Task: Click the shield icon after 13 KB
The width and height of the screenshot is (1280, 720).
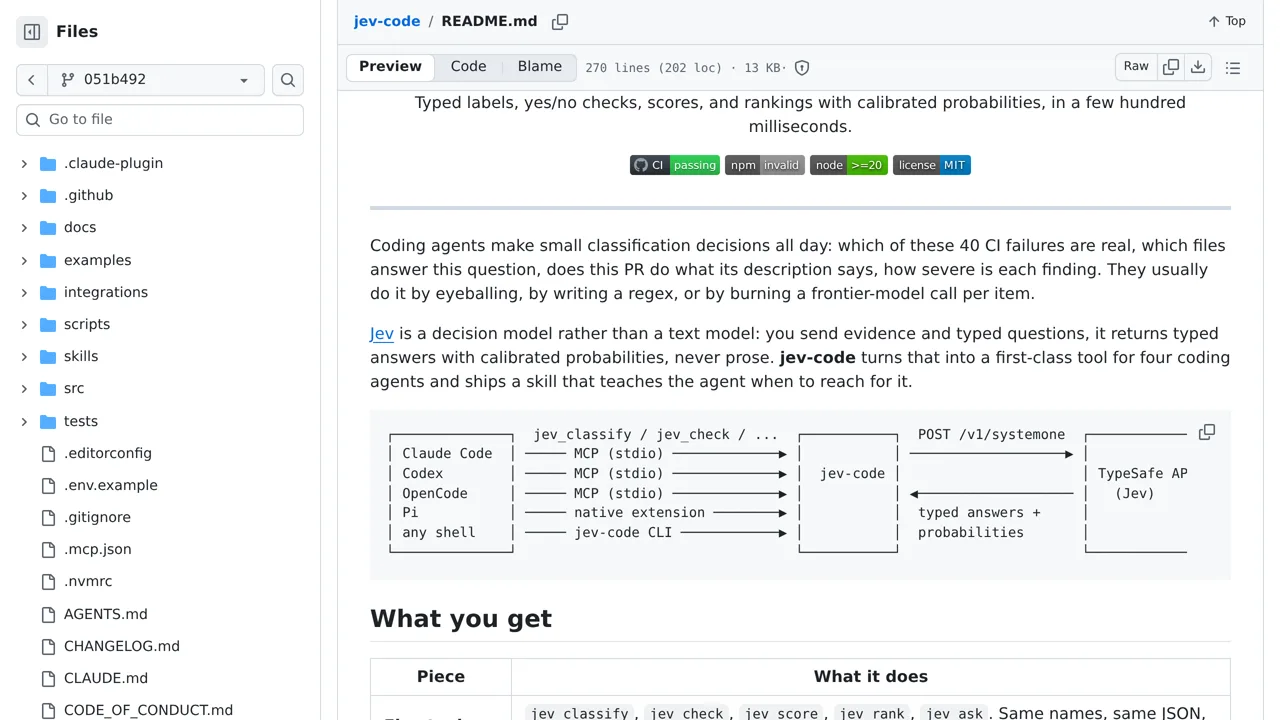Action: (802, 68)
